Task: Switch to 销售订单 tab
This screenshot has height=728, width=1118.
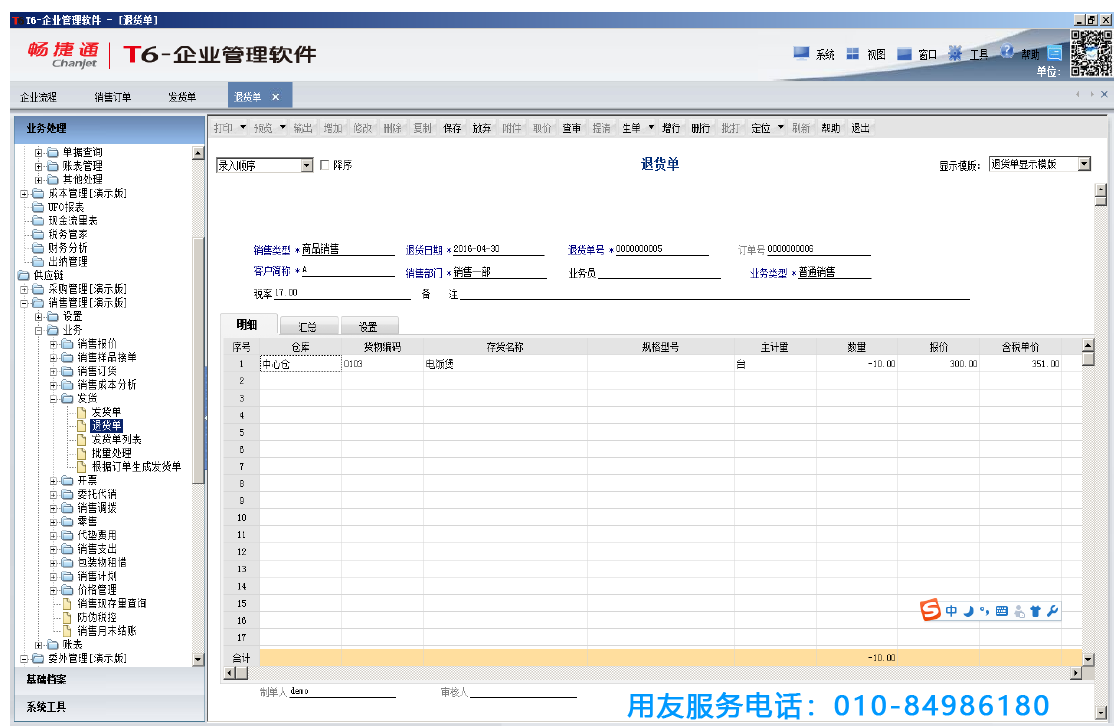Action: 113,97
